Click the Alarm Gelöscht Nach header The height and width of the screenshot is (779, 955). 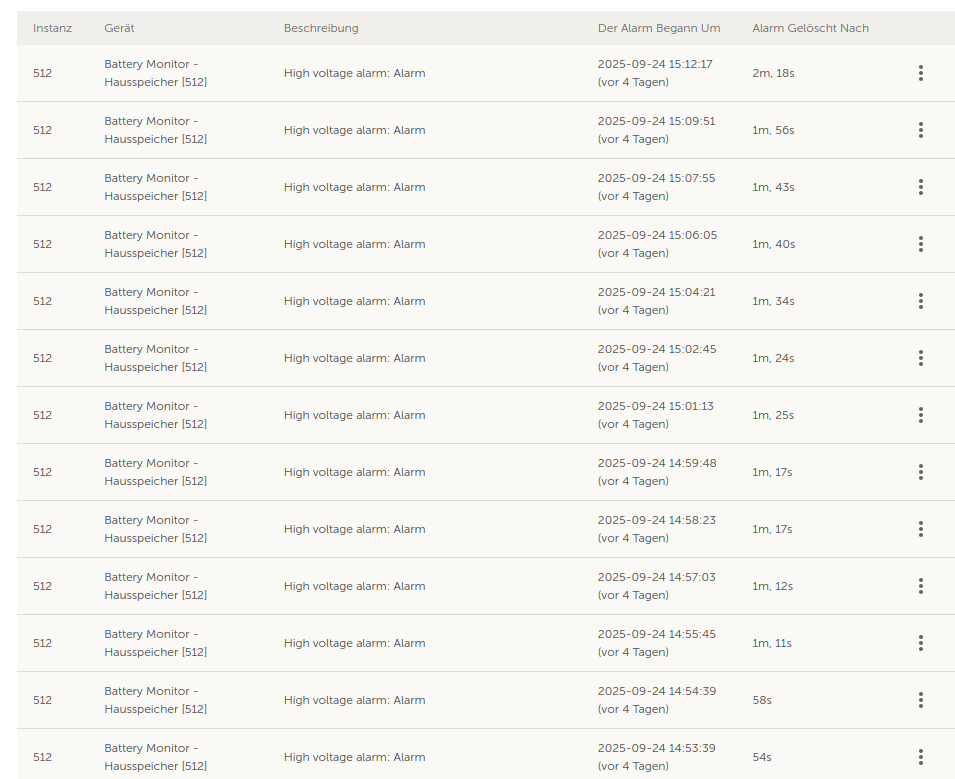810,28
